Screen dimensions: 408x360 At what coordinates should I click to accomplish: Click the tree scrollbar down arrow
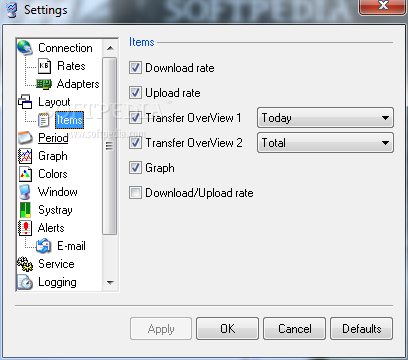pos(110,283)
